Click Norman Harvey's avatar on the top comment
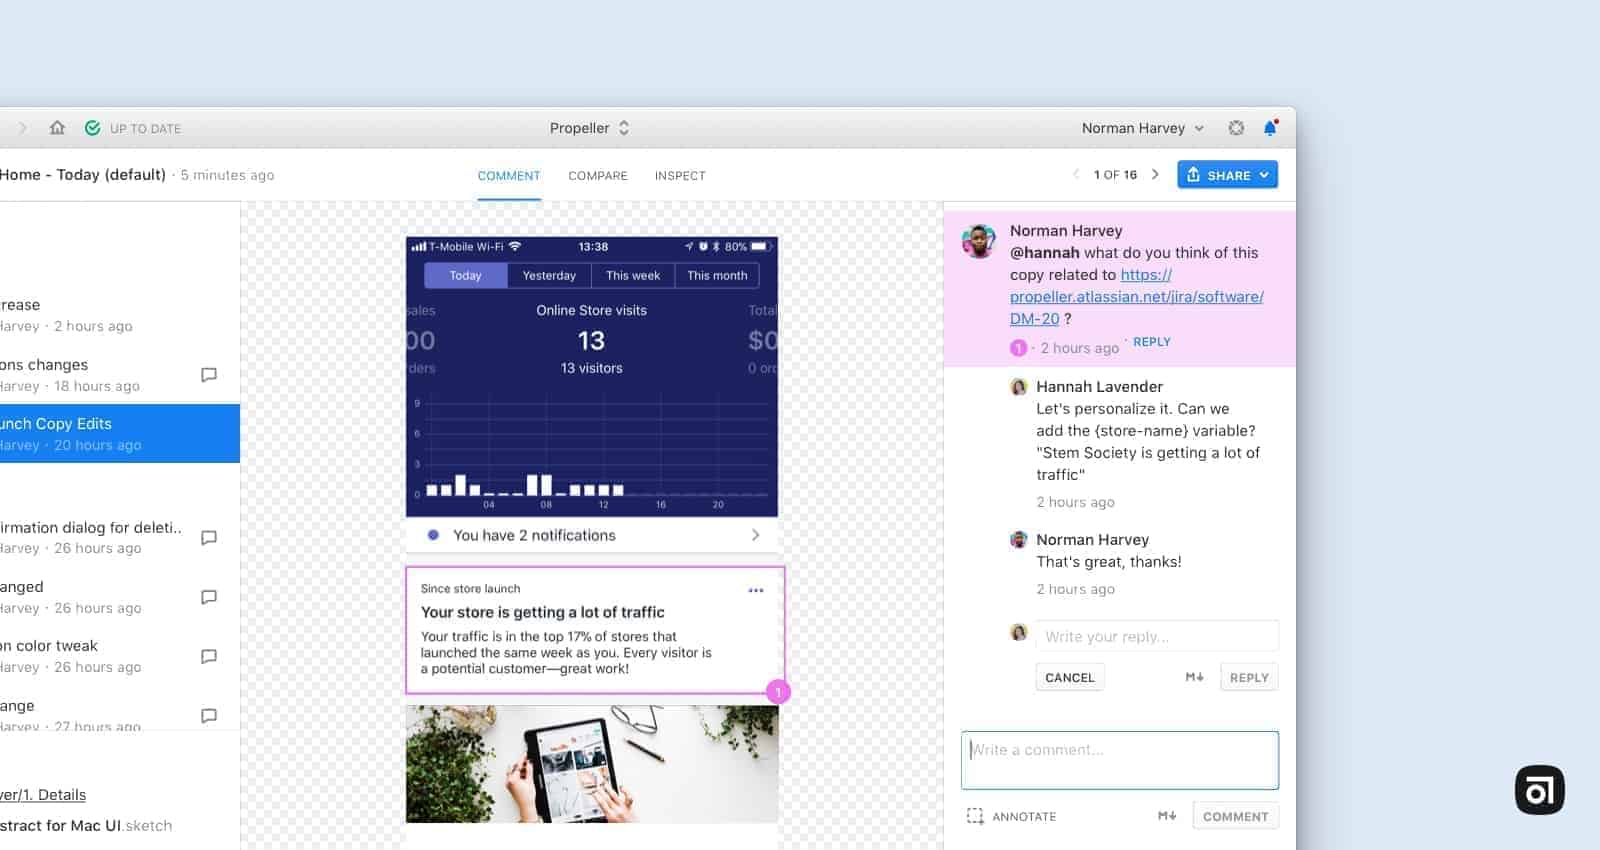Screen dimensions: 1600x850 (x=979, y=241)
